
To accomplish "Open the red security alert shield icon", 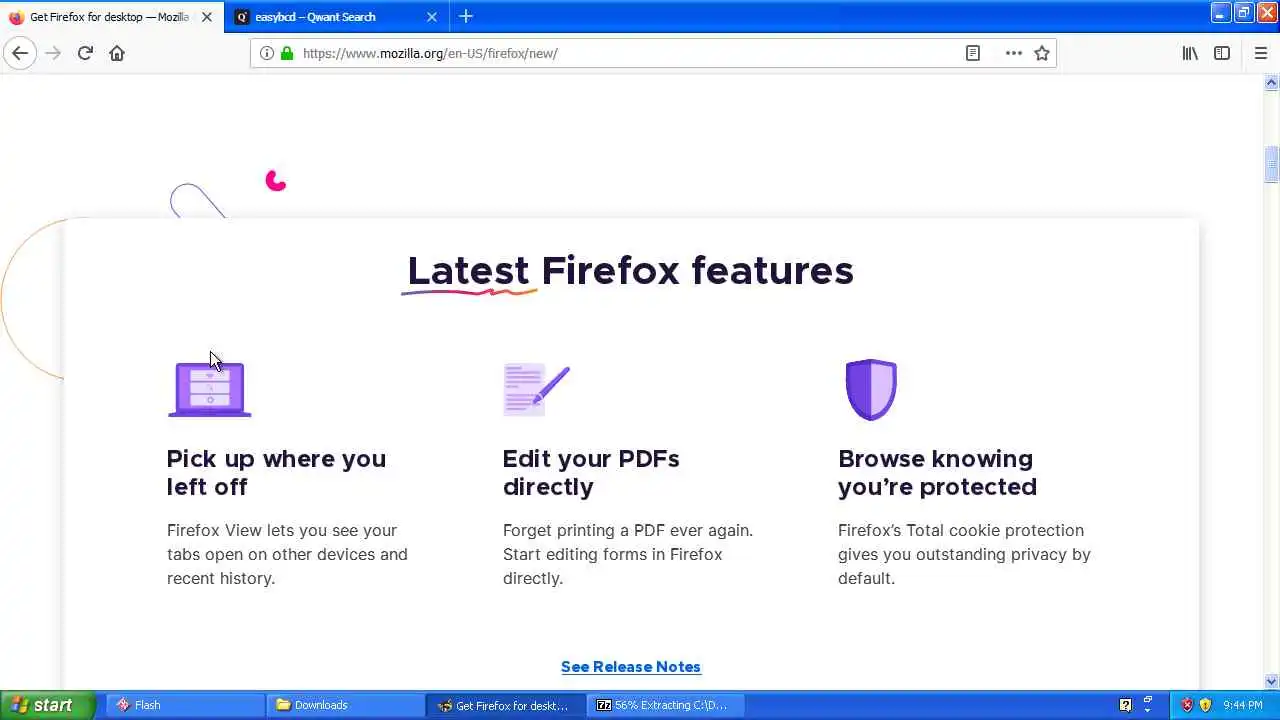I will point(1187,705).
